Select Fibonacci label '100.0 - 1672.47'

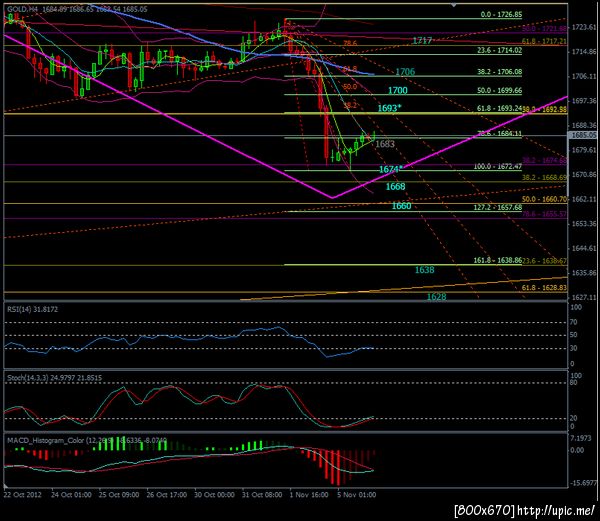coord(498,166)
